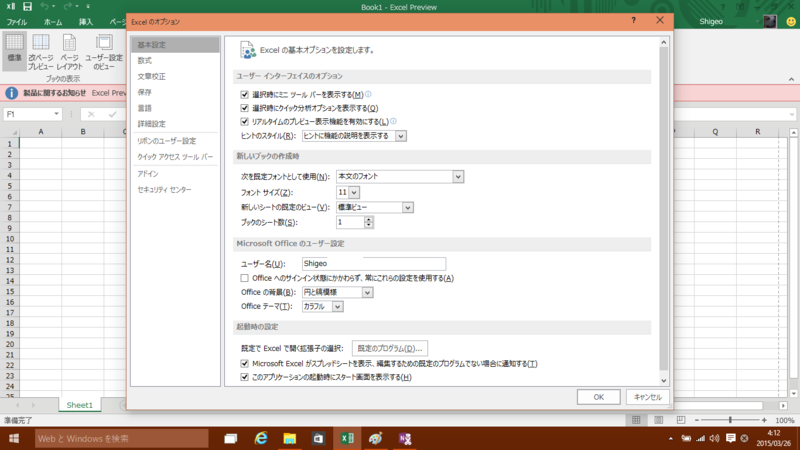
Task: Click the Redo arrow in quick access toolbar
Action: [x=67, y=7]
